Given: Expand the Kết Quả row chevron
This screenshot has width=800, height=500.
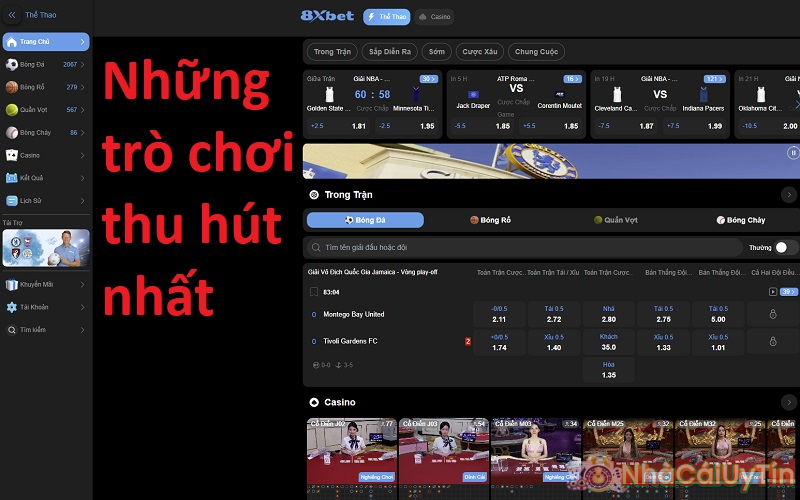Looking at the screenshot, I should [83, 178].
